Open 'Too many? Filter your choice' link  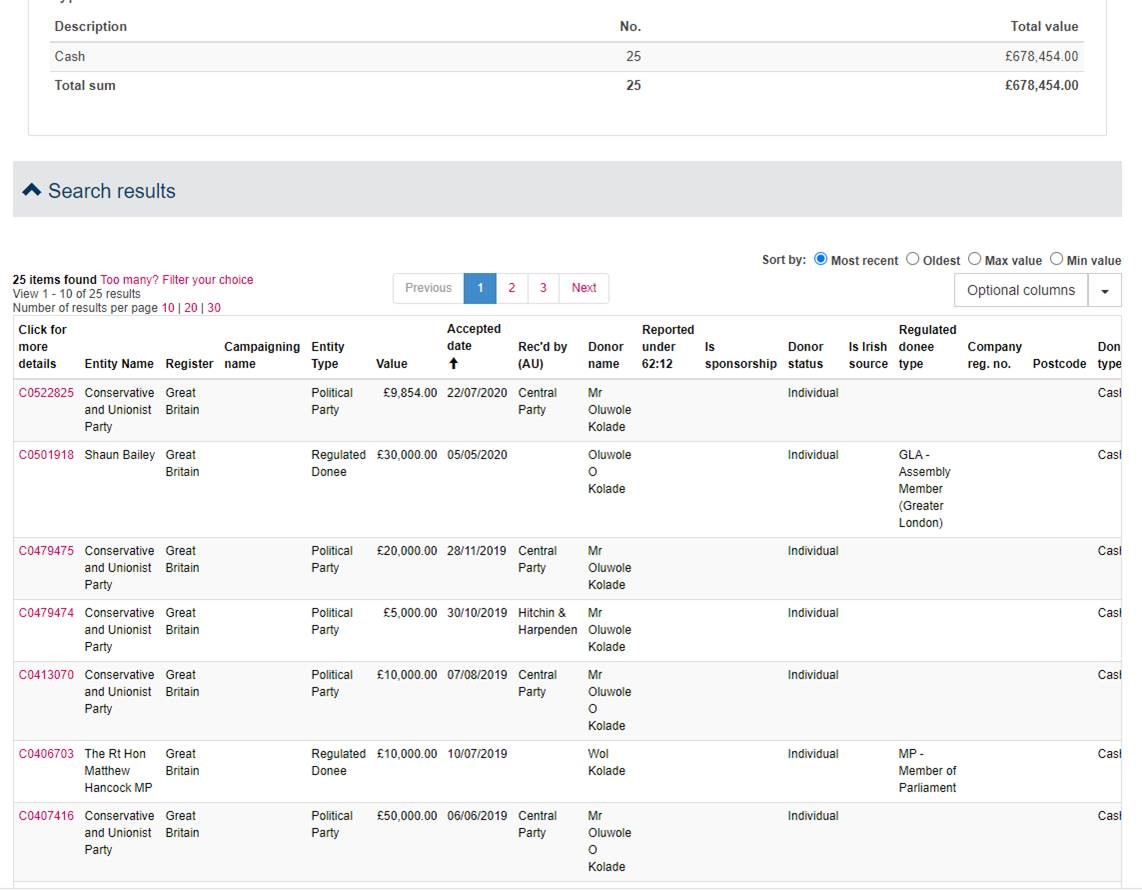click(x=177, y=280)
